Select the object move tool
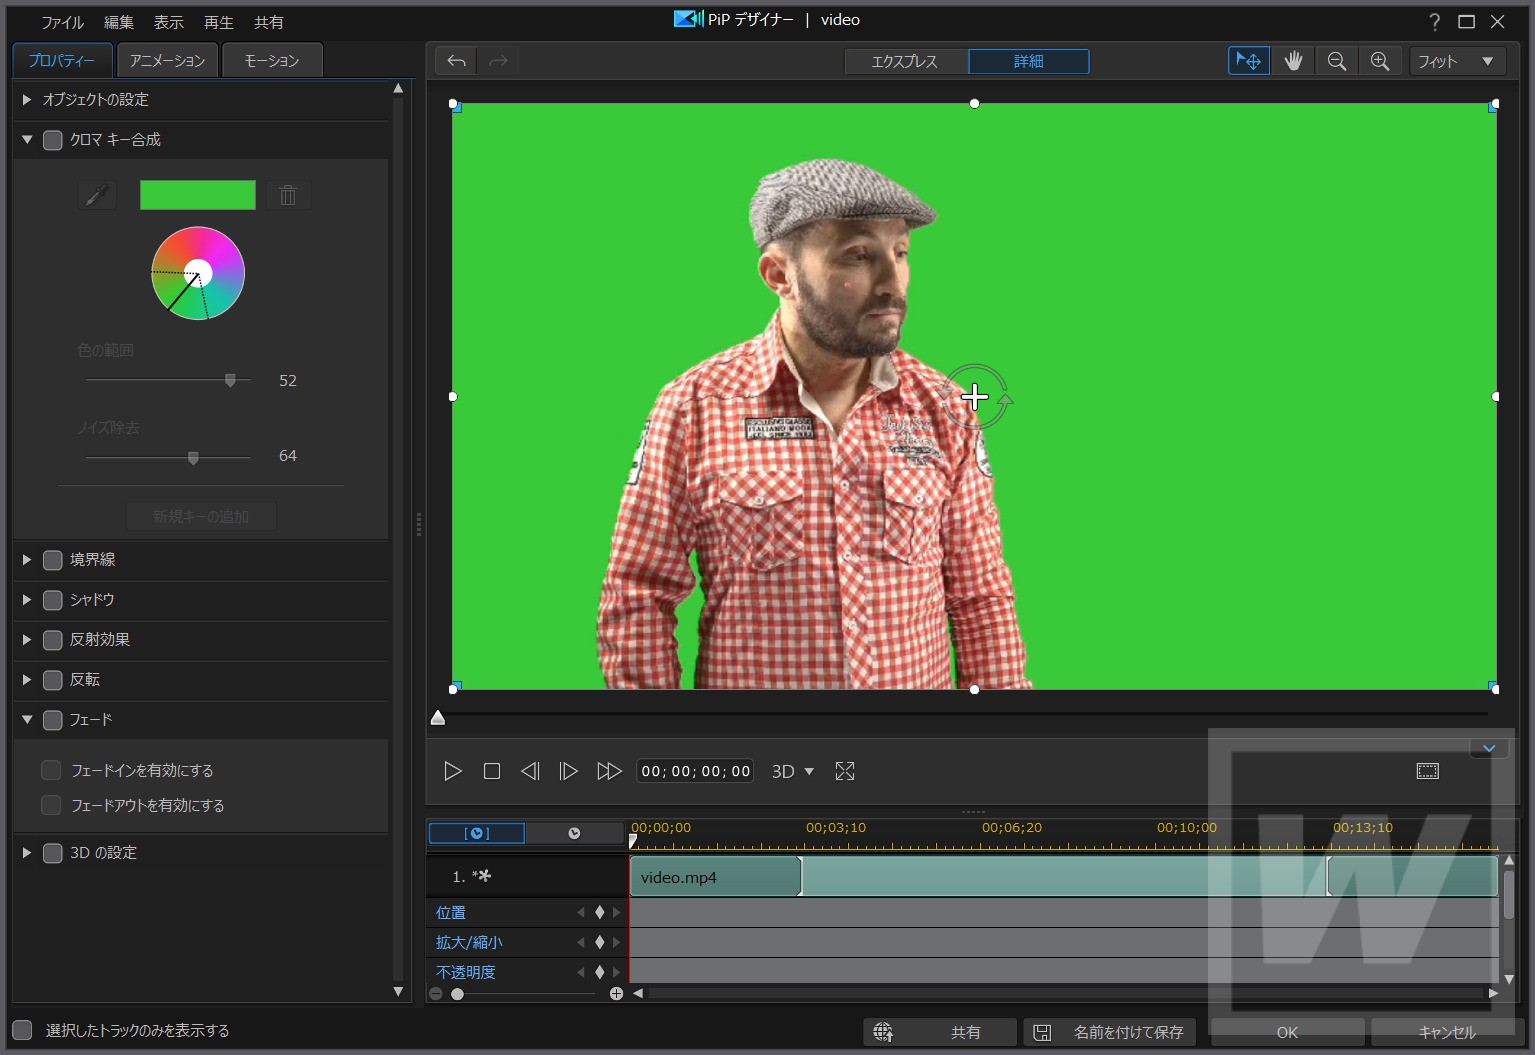Image resolution: width=1535 pixels, height=1055 pixels. pyautogui.click(x=1249, y=61)
